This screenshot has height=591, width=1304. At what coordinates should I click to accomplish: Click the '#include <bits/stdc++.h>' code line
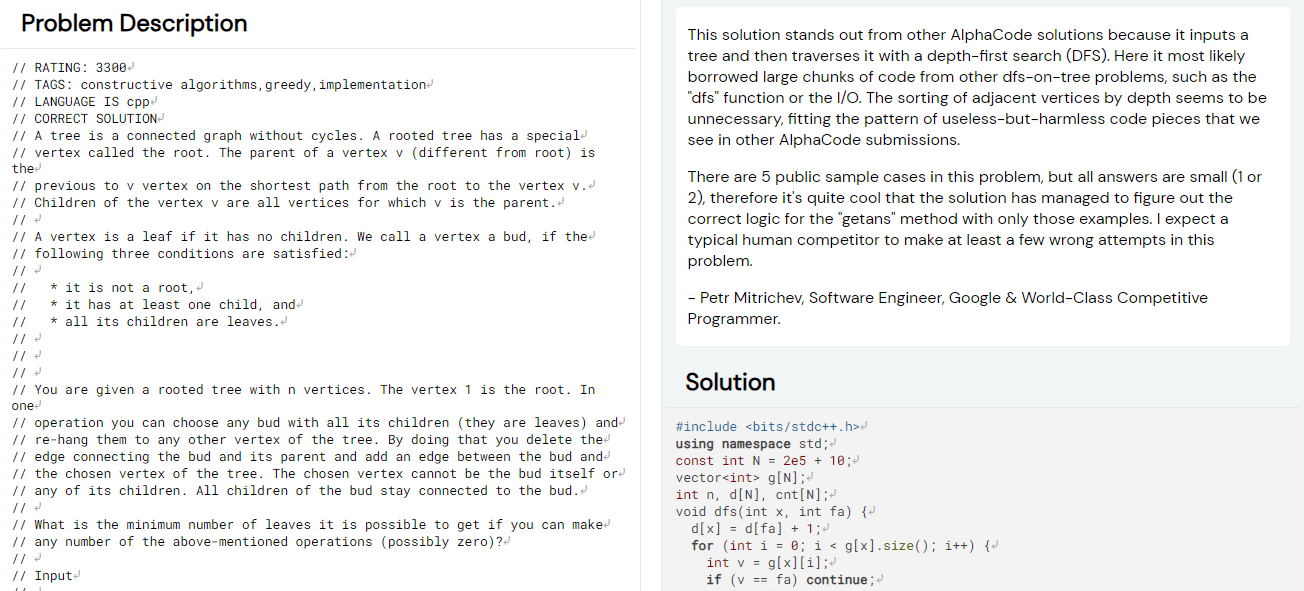[767, 427]
